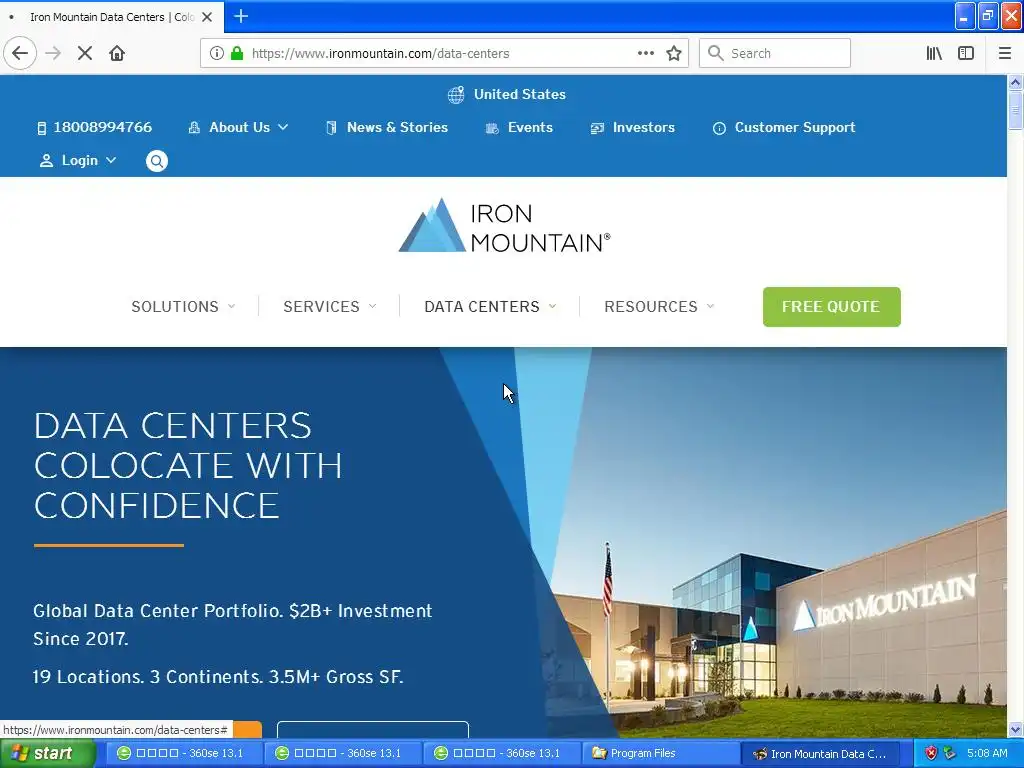1024x768 pixels.
Task: Switch to first 360se 13.1 taskbar item
Action: pos(184,754)
